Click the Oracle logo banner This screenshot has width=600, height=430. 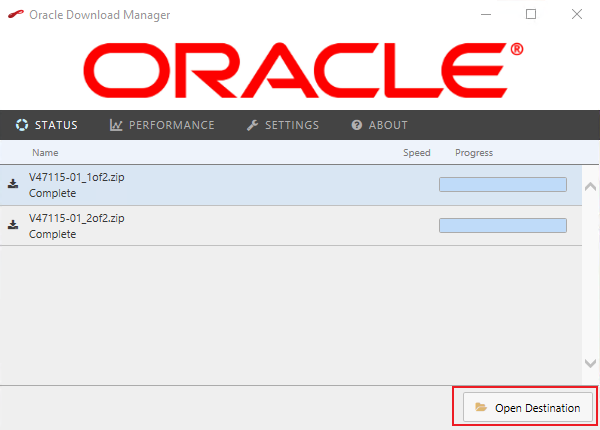303,70
